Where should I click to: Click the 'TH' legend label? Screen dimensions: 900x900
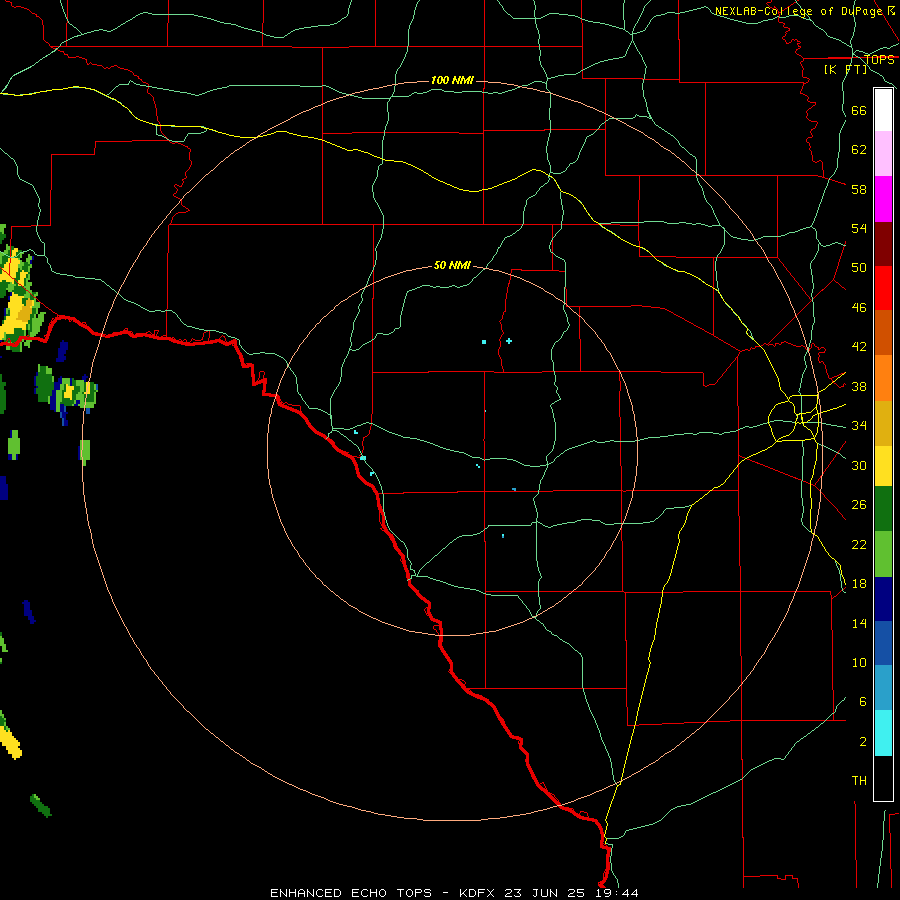(x=859, y=781)
